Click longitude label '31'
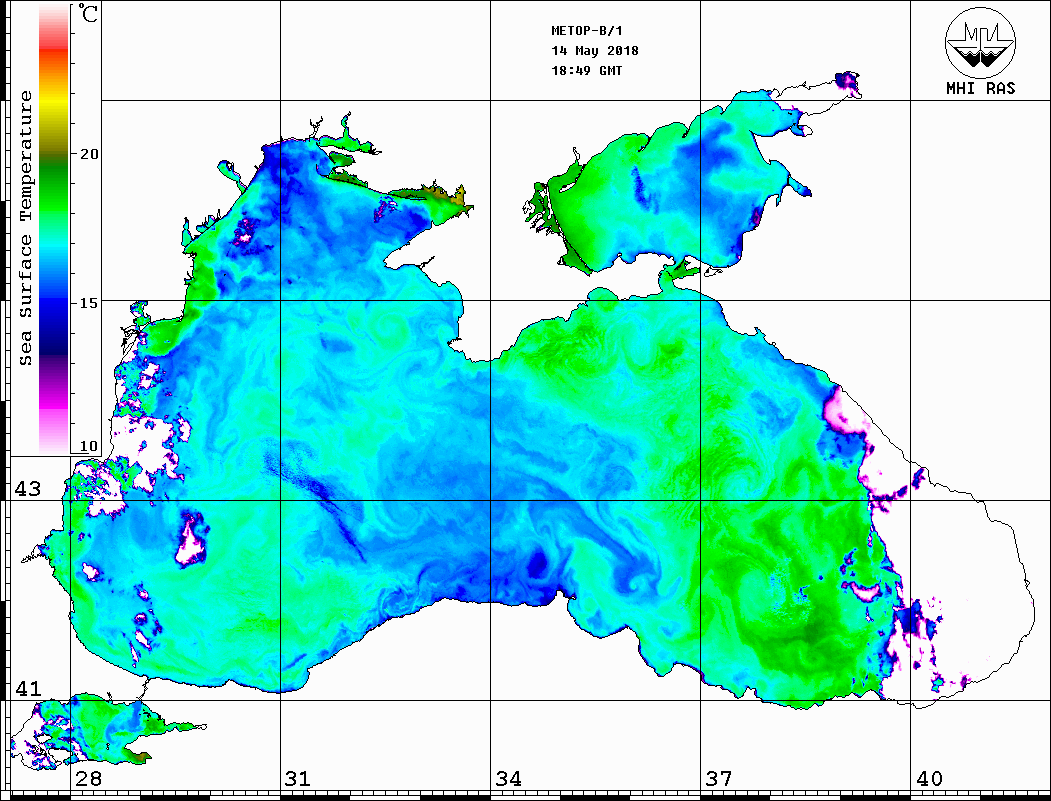This screenshot has height=801, width=1051. click(298, 778)
